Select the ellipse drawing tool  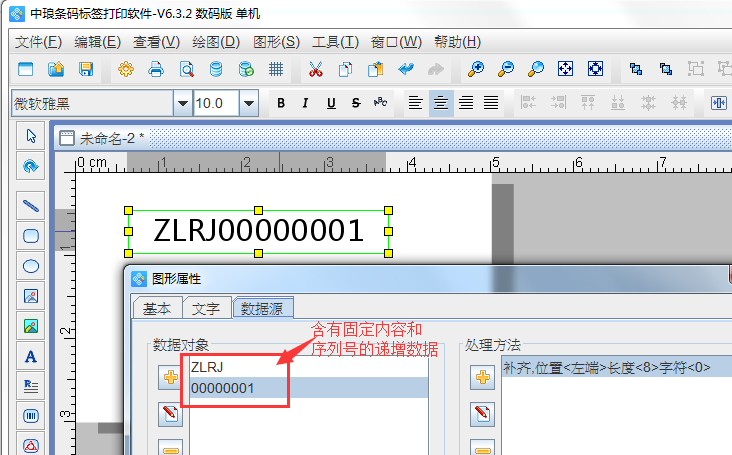tap(31, 266)
